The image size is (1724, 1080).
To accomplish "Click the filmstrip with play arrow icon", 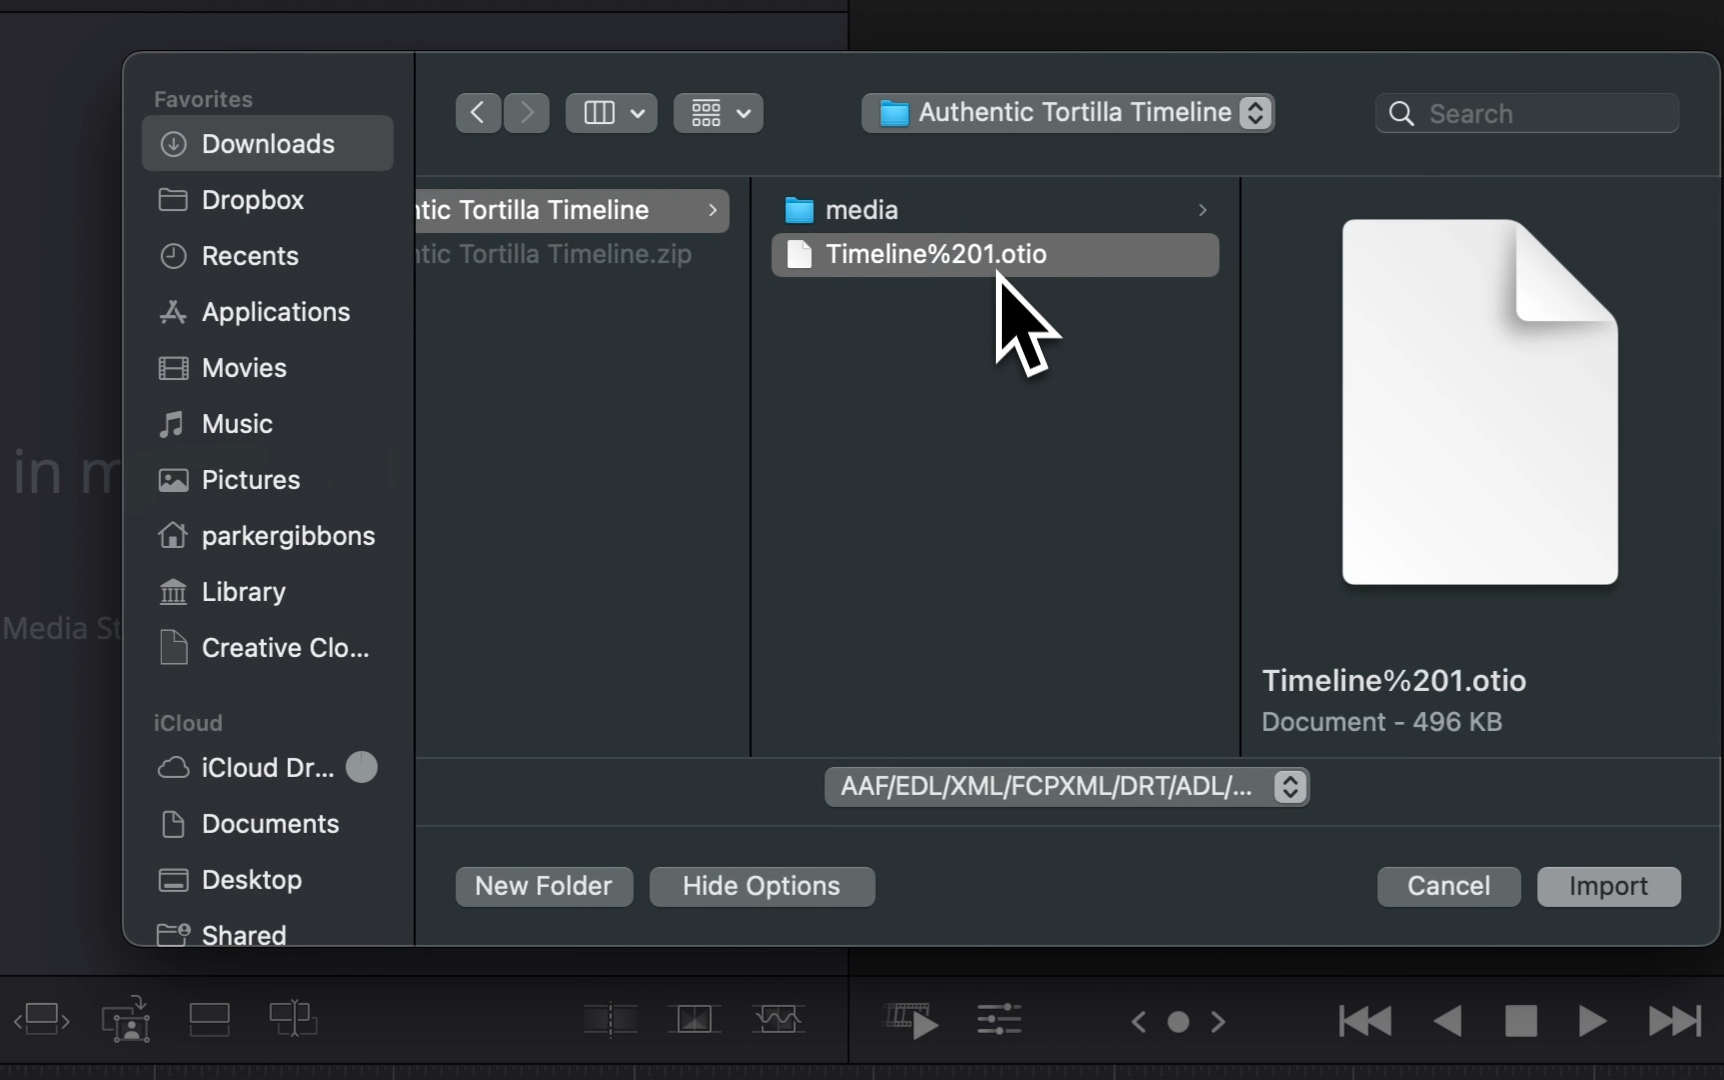I will [912, 1021].
